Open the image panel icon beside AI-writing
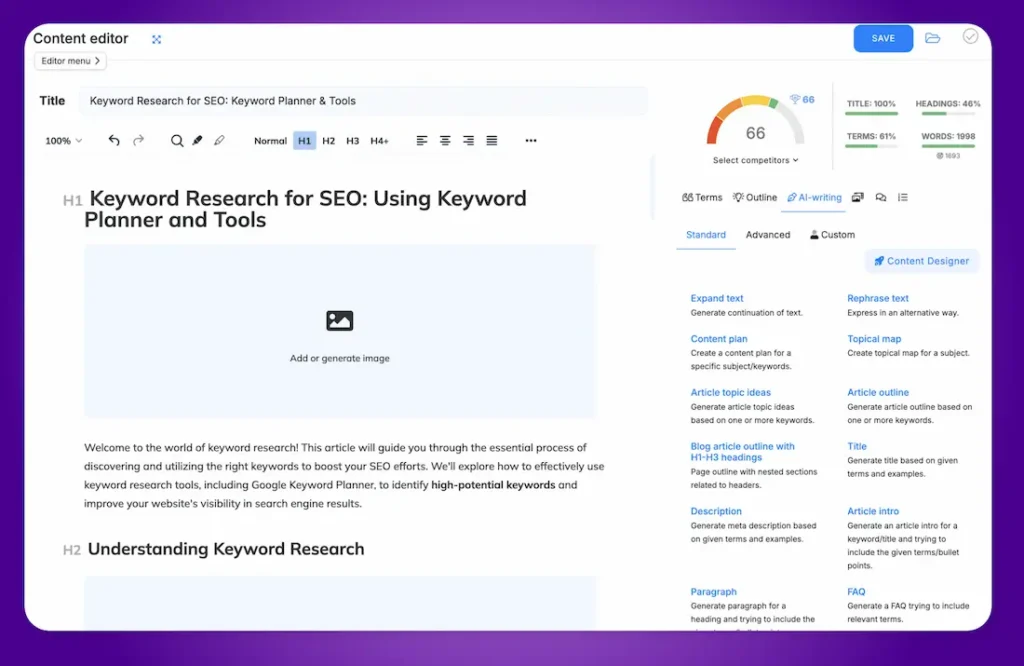Viewport: 1024px width, 666px height. [858, 197]
